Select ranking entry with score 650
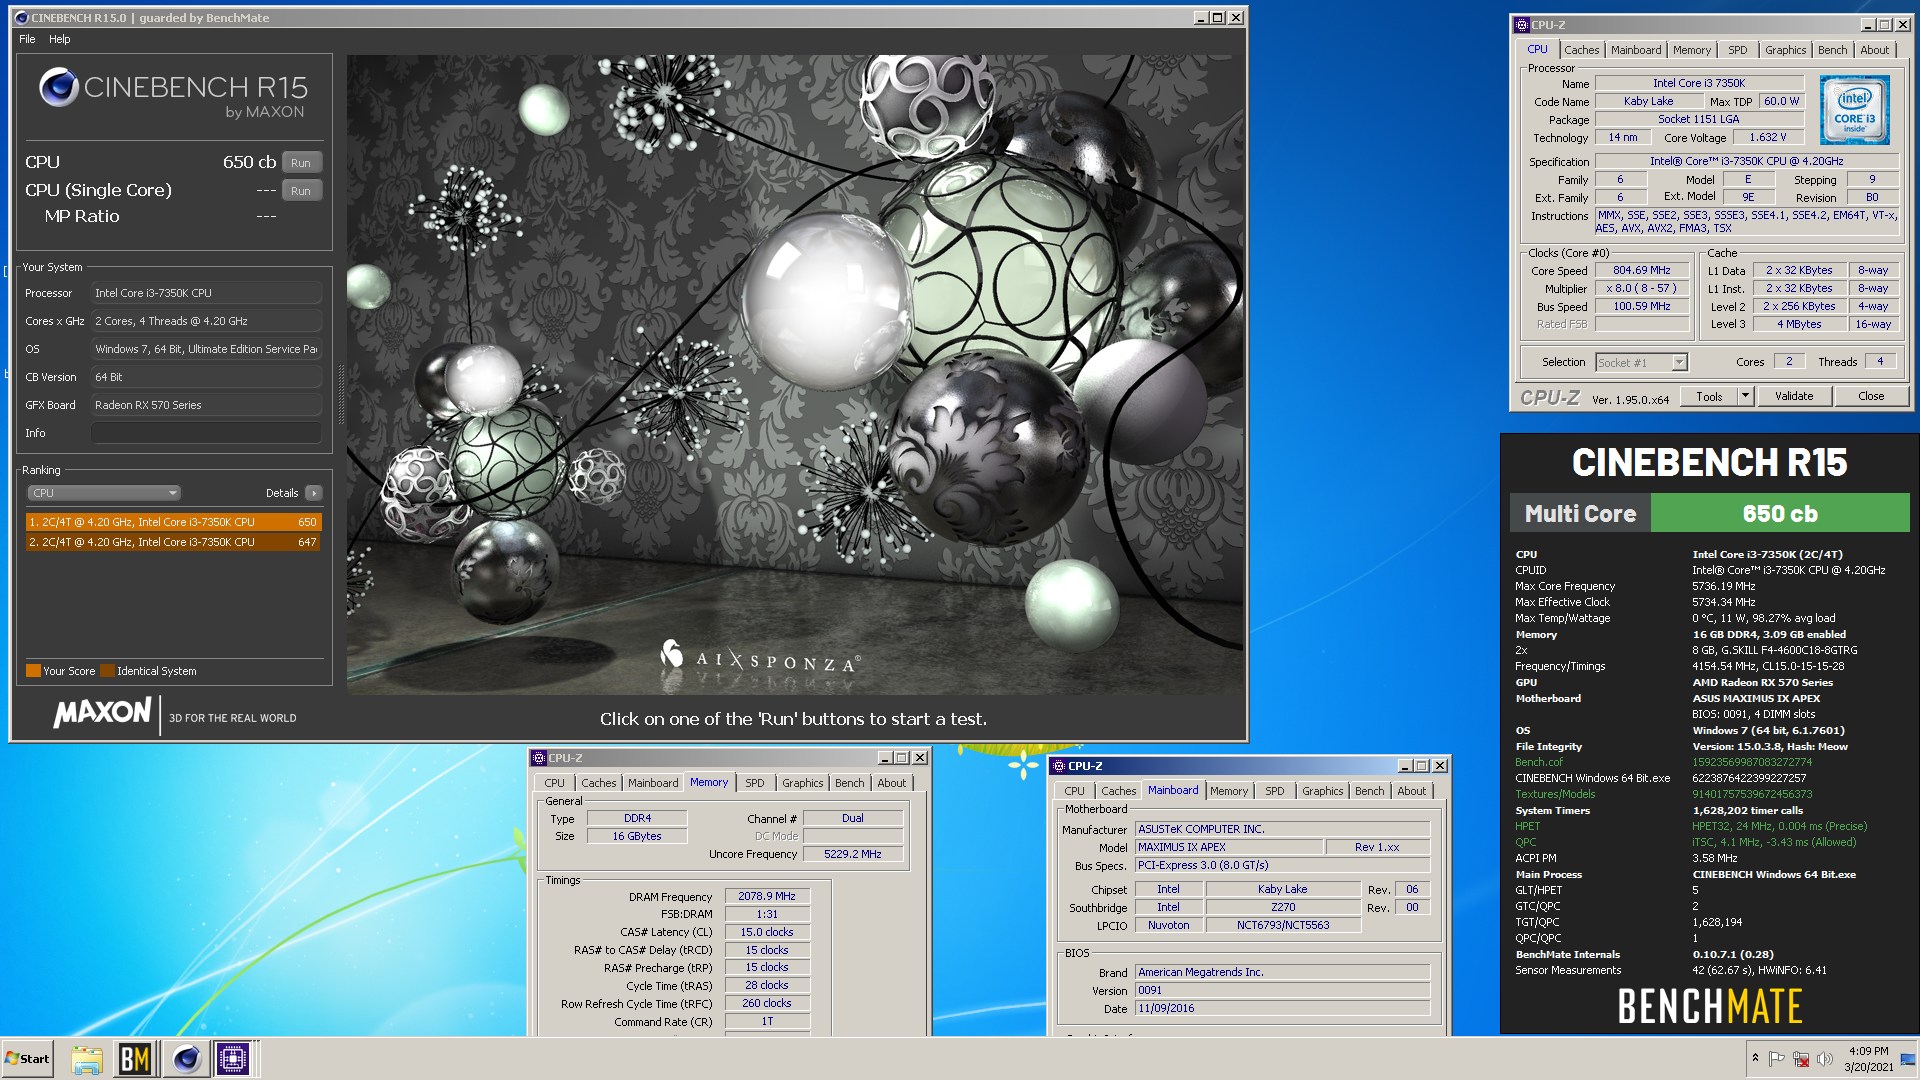This screenshot has width=1920, height=1080. 173,522
